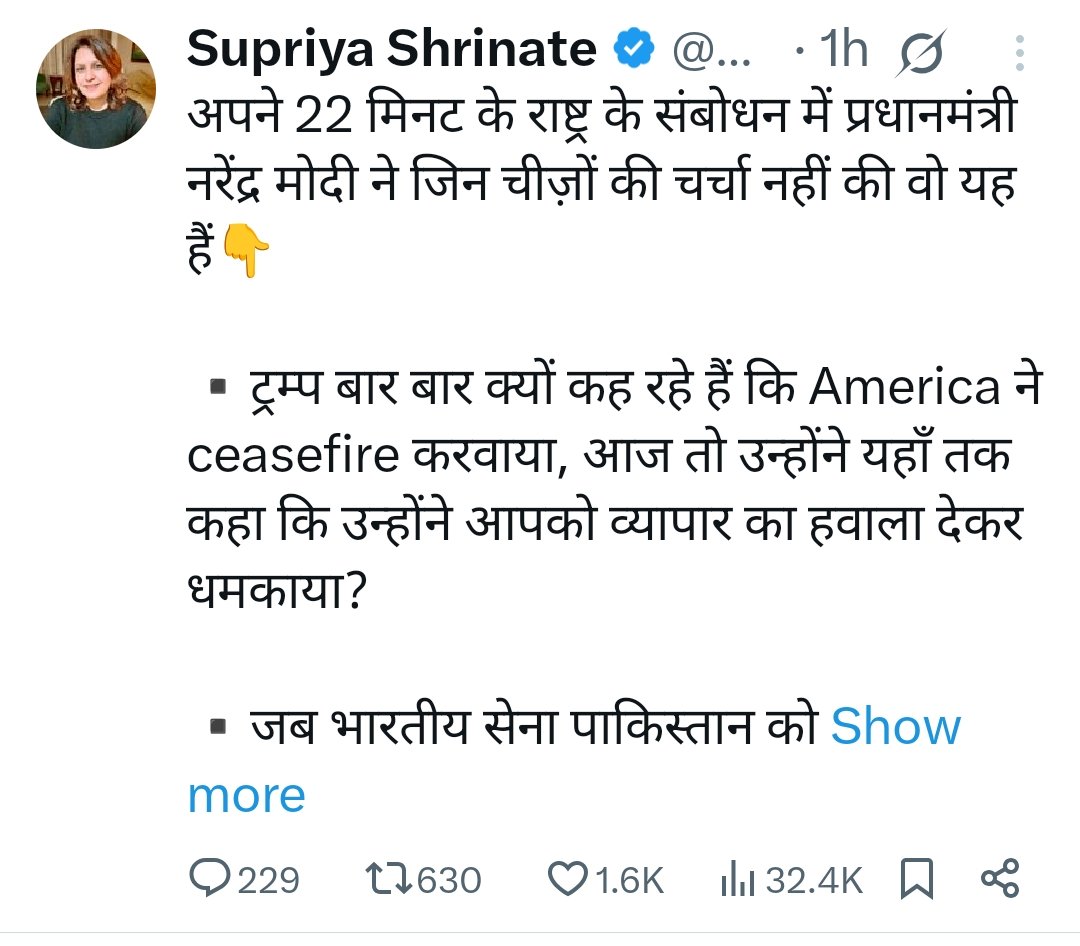
Task: Share the post via share icon
Action: (x=1000, y=879)
